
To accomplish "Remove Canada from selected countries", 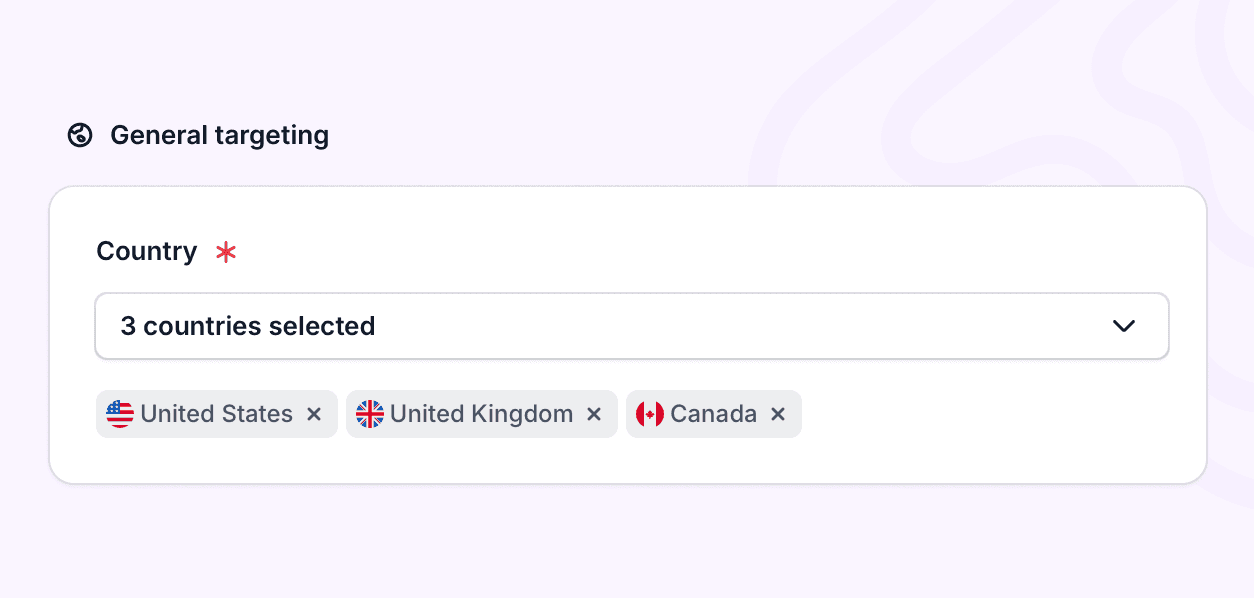I will click(x=778, y=414).
